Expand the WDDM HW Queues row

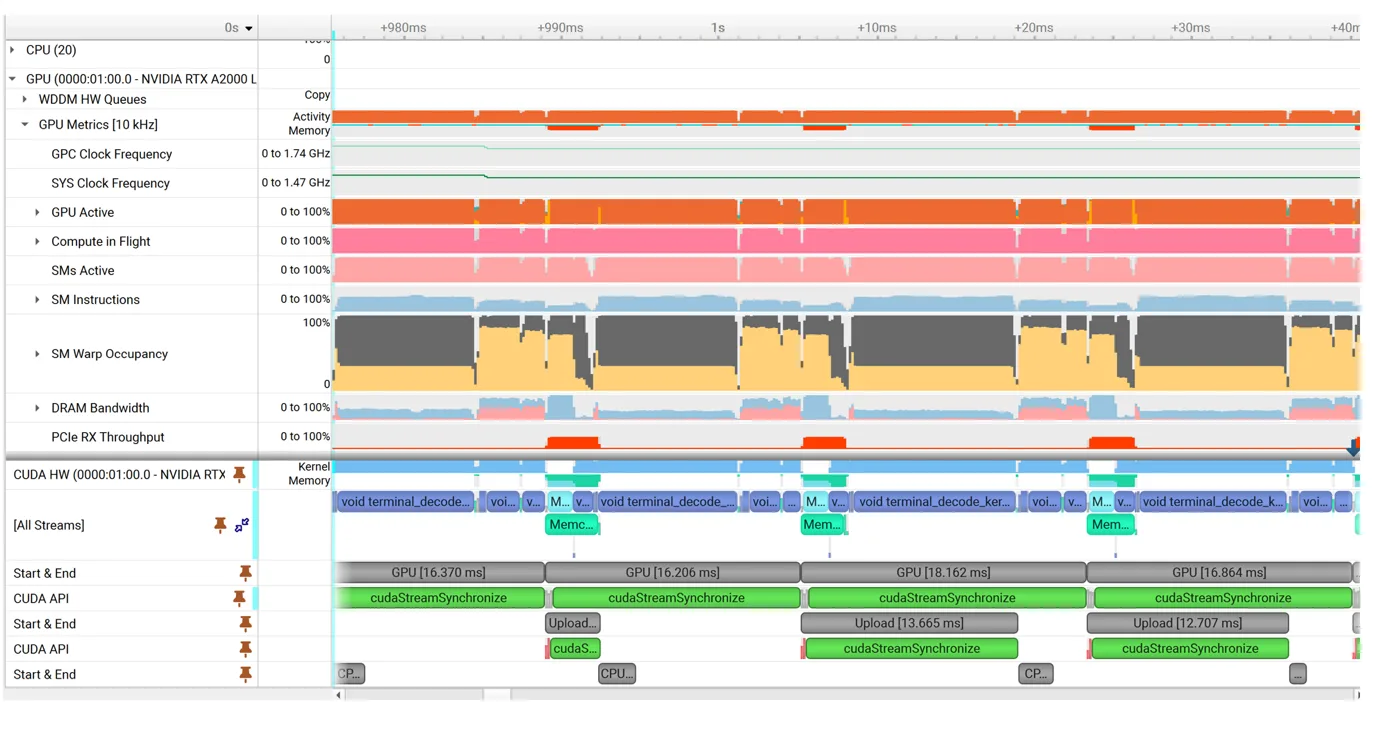click(x=25, y=99)
